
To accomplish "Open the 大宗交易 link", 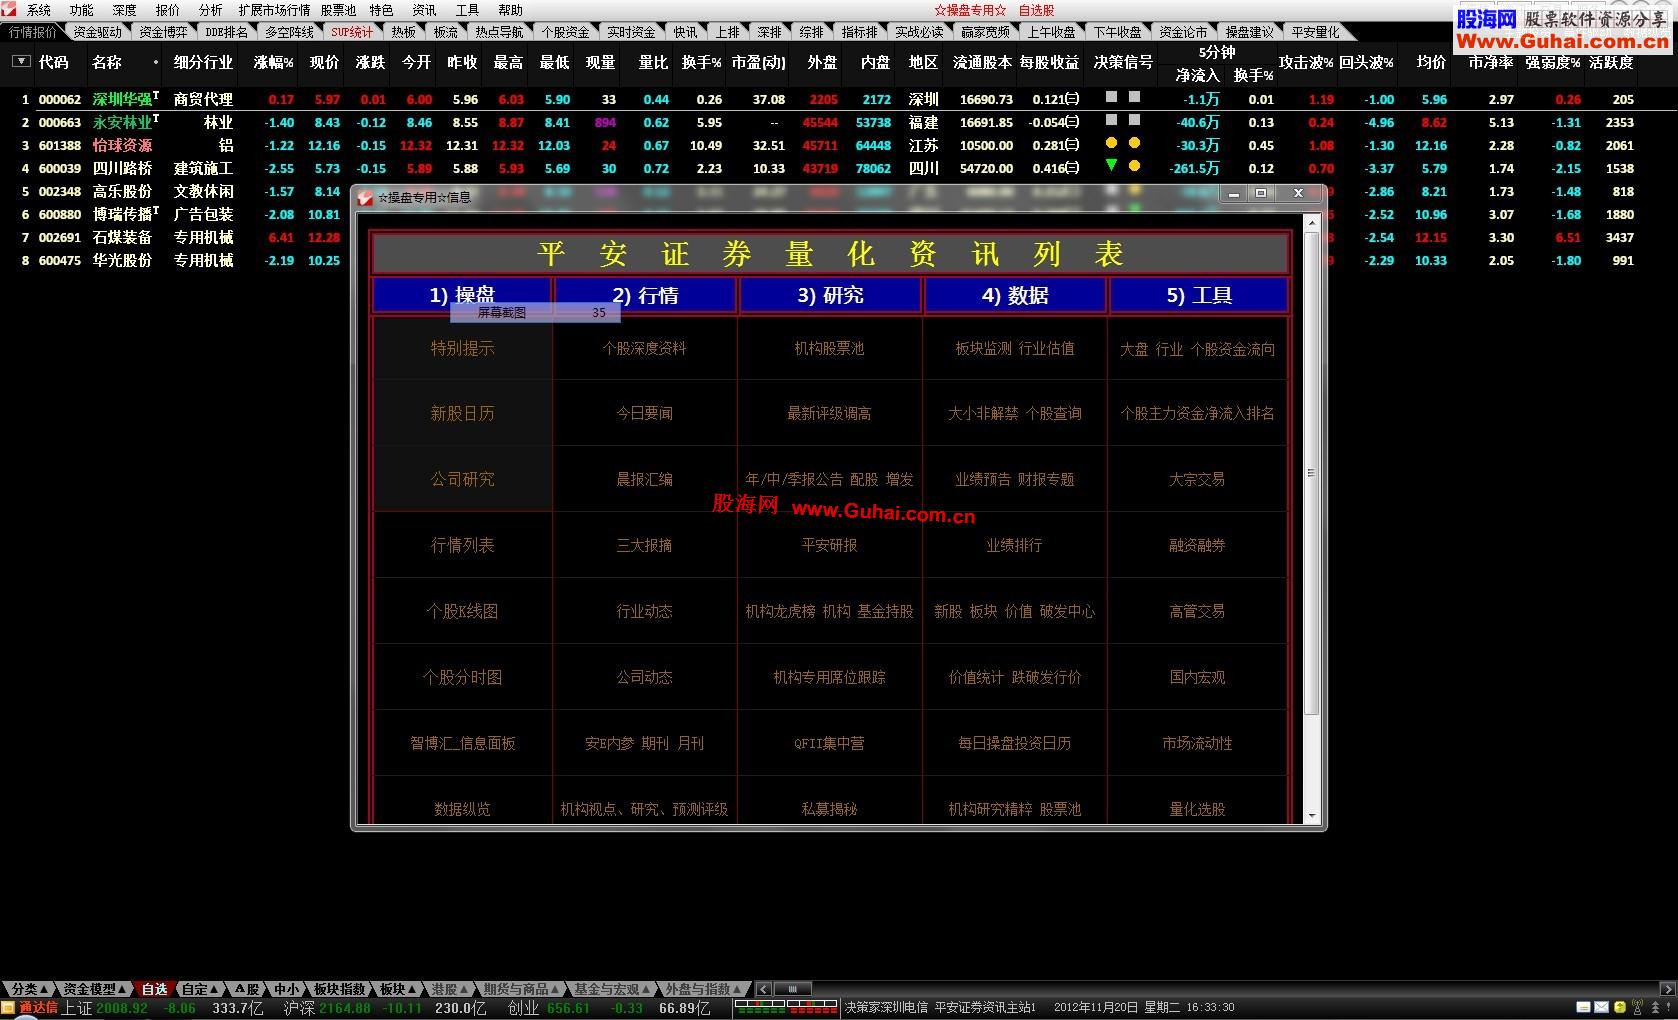I will point(1197,479).
